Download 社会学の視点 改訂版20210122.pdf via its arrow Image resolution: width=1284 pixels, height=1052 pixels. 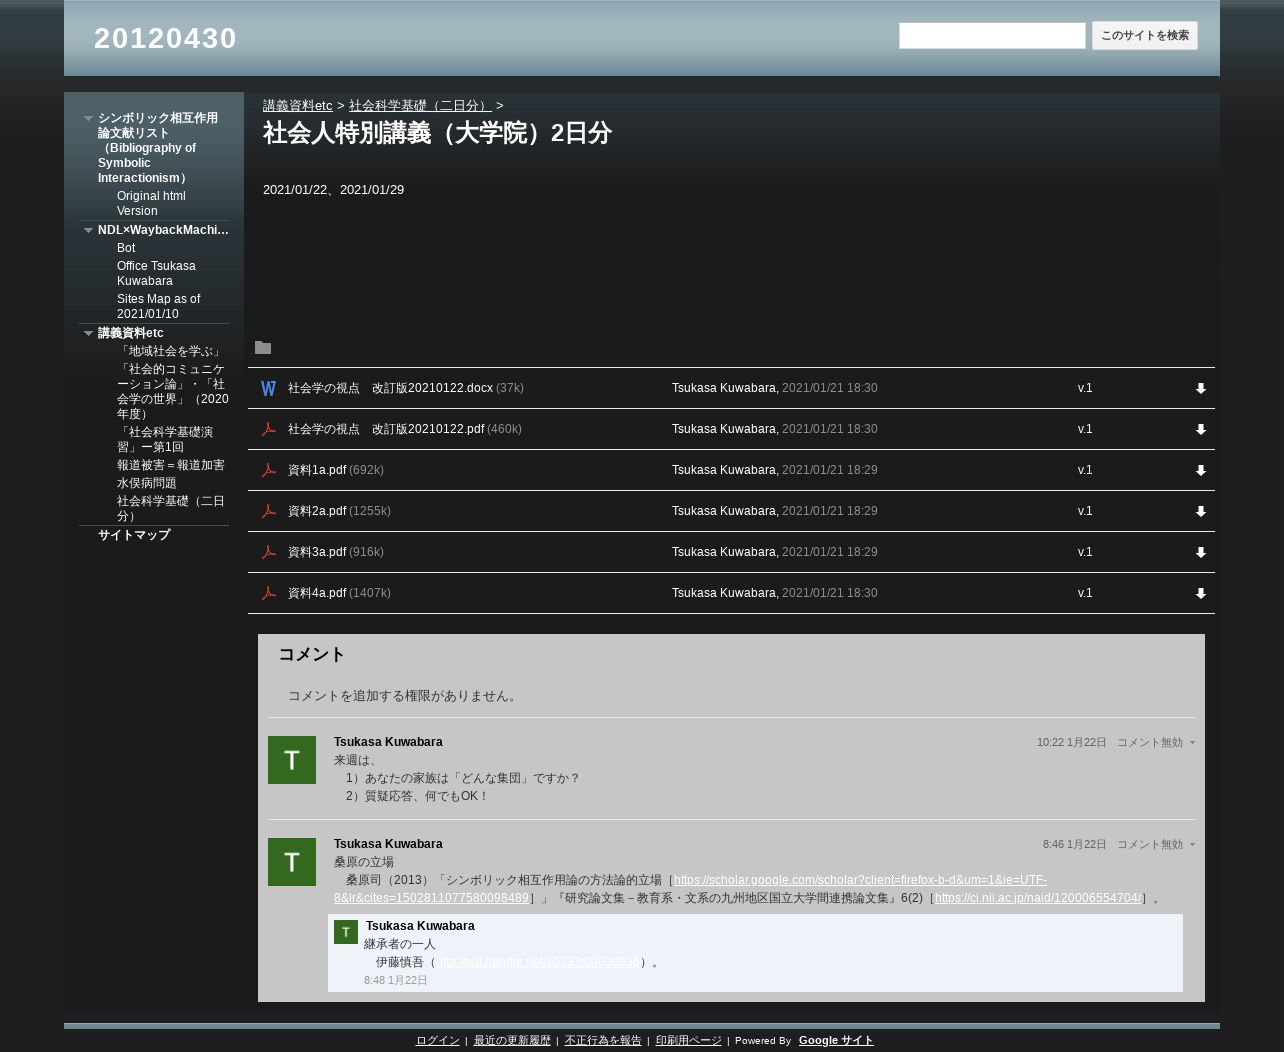click(x=1201, y=430)
